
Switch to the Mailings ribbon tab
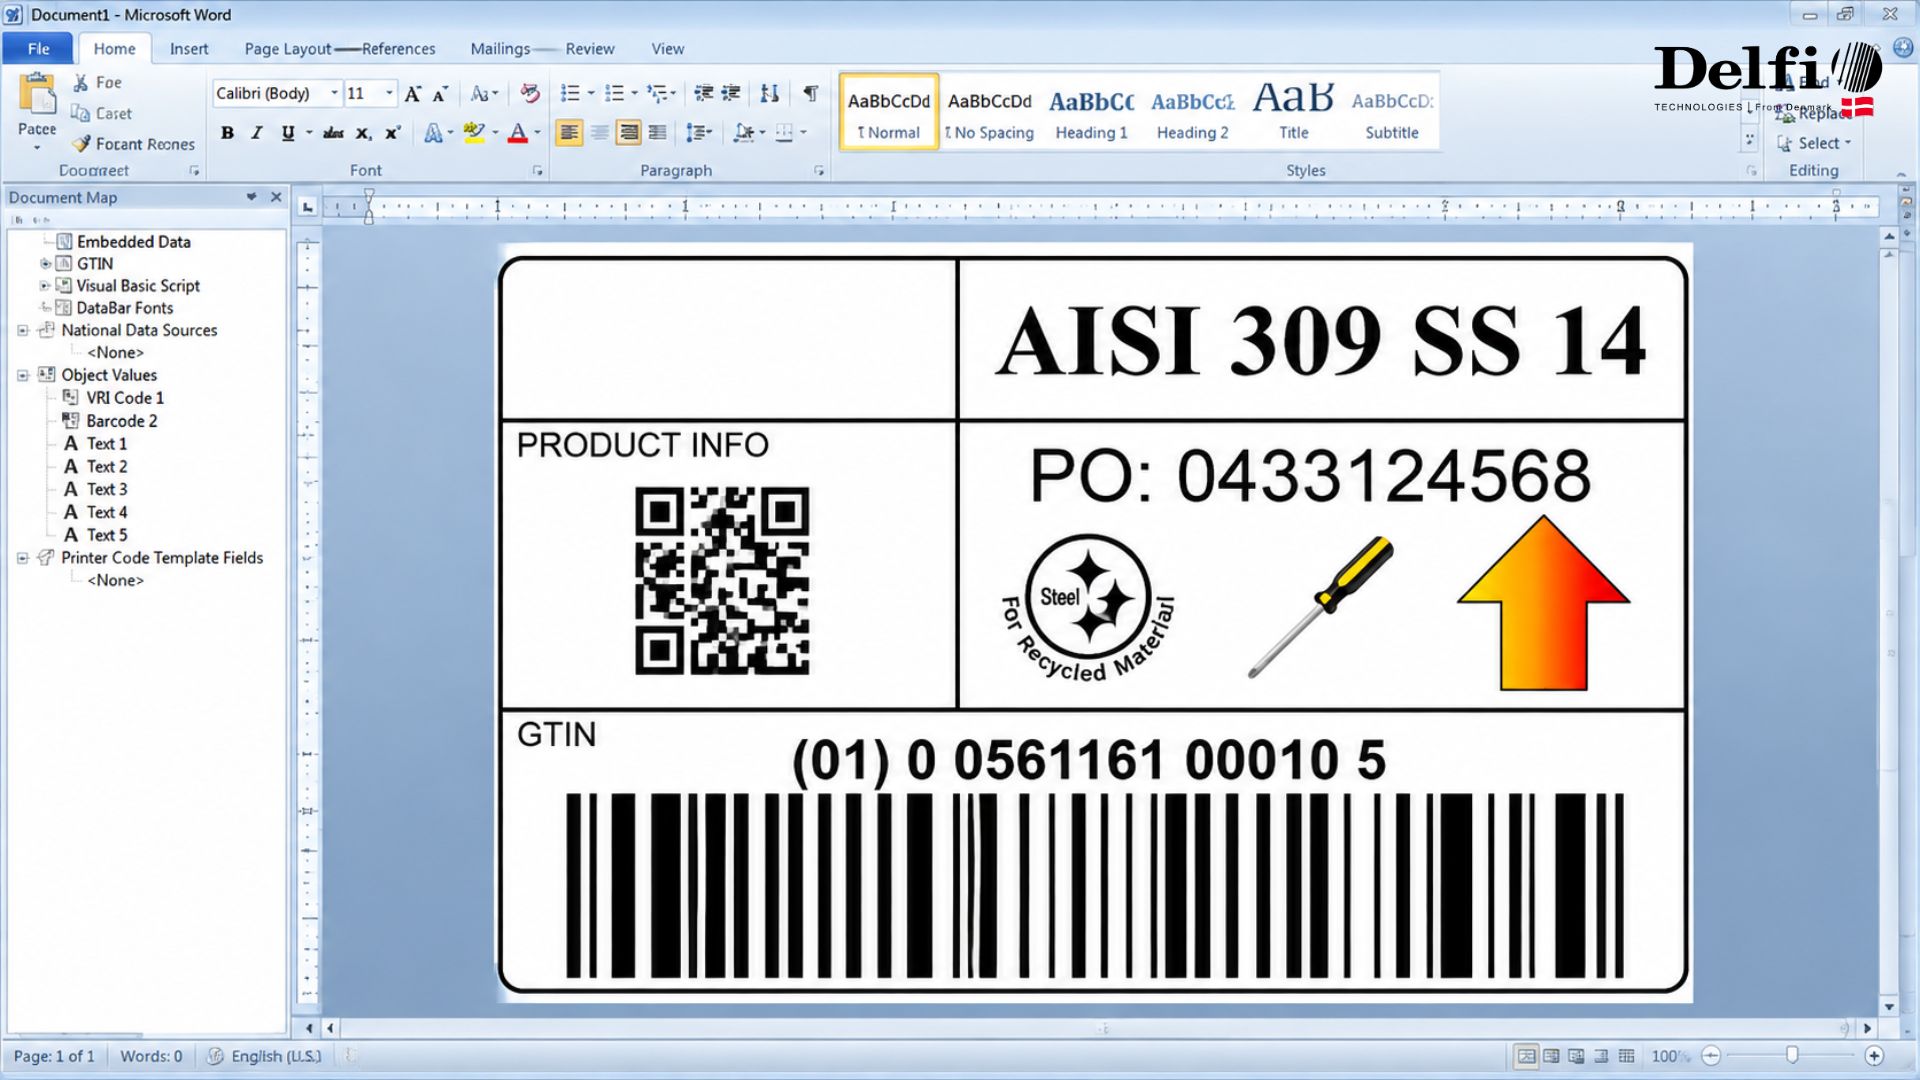click(500, 48)
